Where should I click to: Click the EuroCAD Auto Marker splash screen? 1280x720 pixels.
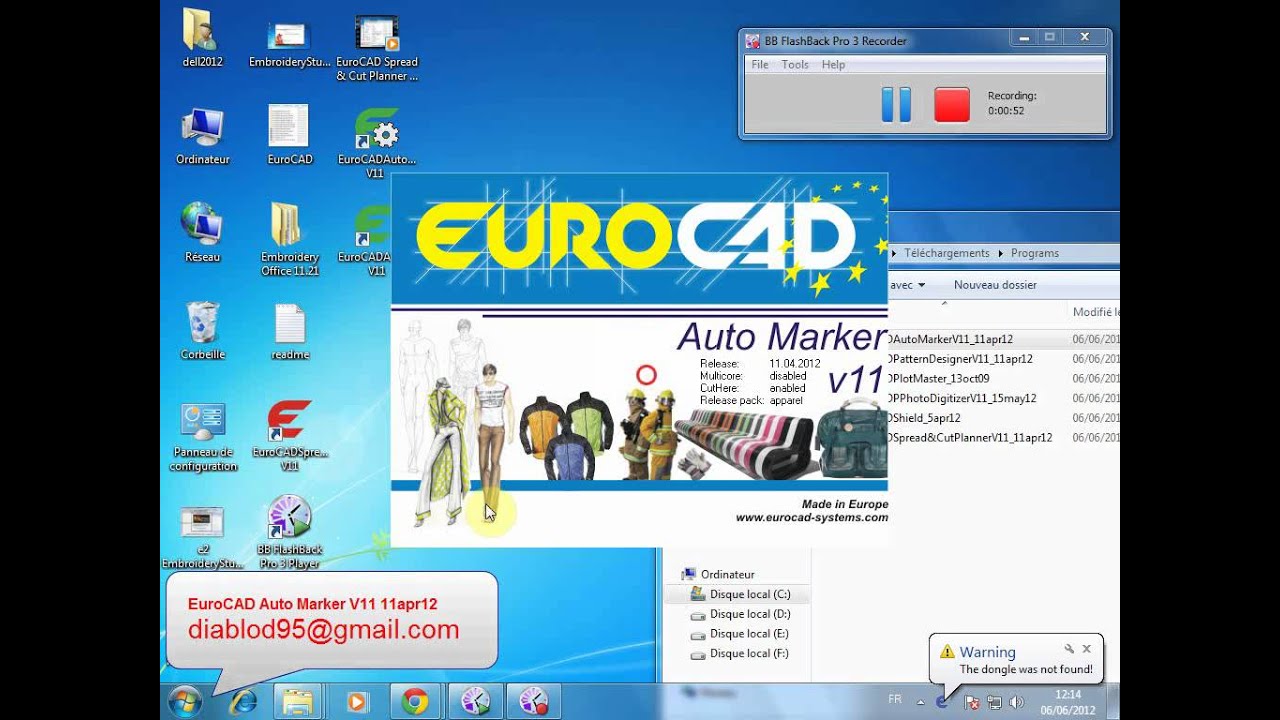click(639, 360)
